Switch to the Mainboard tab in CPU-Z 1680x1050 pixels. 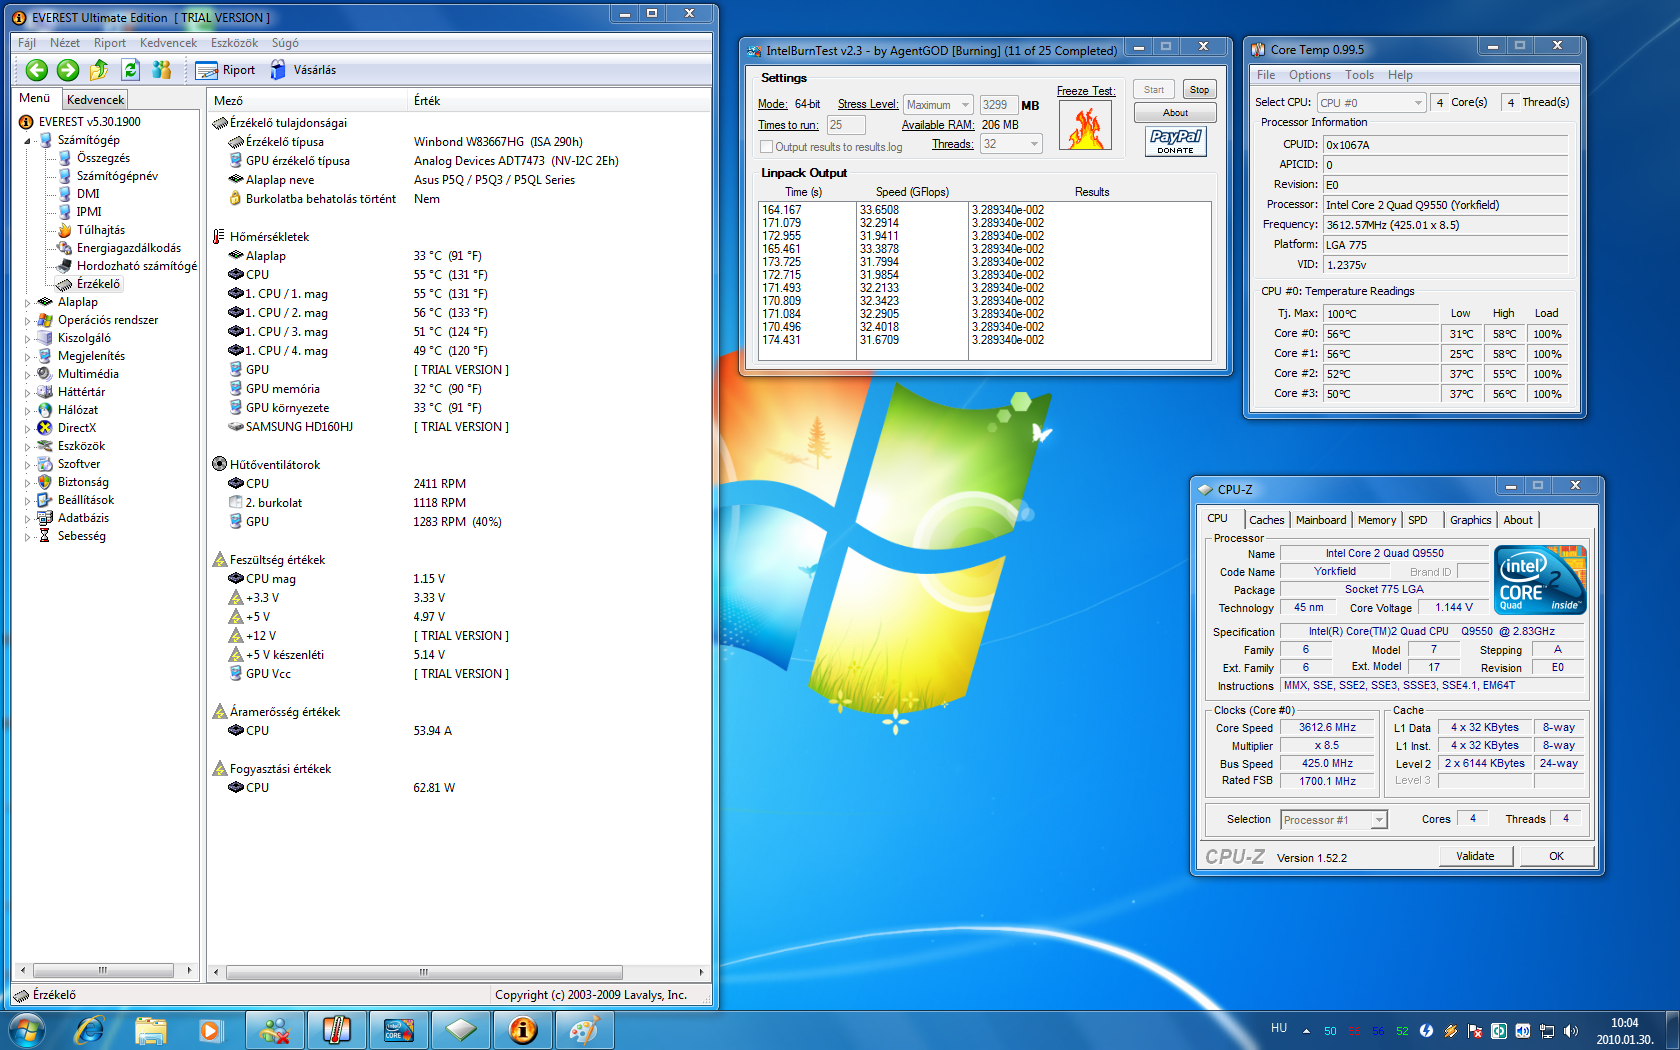tap(1320, 520)
